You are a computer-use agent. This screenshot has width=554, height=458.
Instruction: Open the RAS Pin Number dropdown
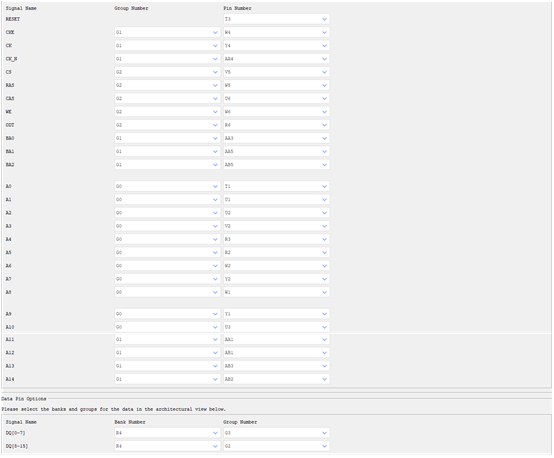(276, 86)
